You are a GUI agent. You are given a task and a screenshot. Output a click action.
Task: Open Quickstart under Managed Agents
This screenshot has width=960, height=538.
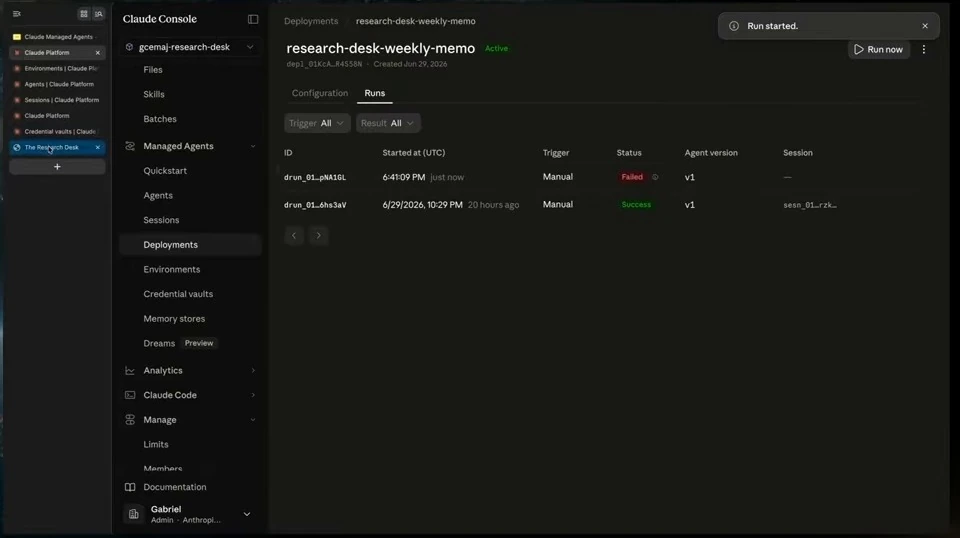click(165, 171)
